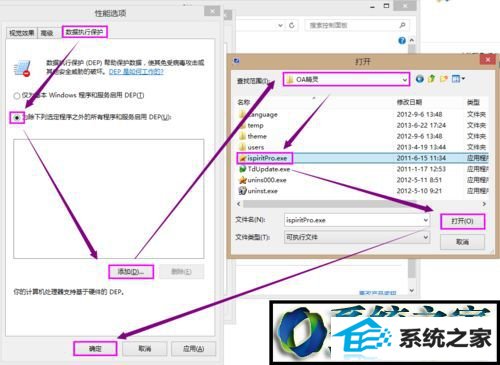This screenshot has width=500, height=365.
Task: Click 取消 in the Performance Options dialog
Action: [145, 349]
